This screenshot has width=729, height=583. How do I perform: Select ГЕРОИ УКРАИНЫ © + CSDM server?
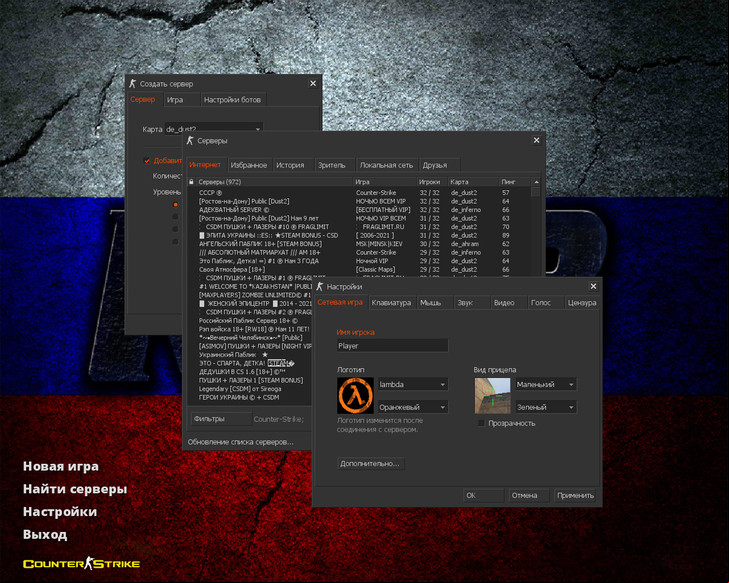coord(251,398)
